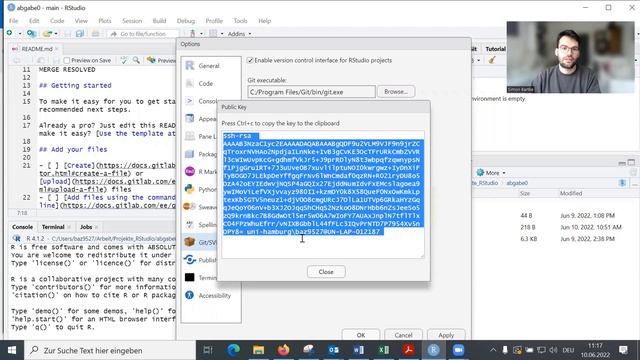Open Zoom from the taskbar
This screenshot has height=360, width=640.
point(458,350)
